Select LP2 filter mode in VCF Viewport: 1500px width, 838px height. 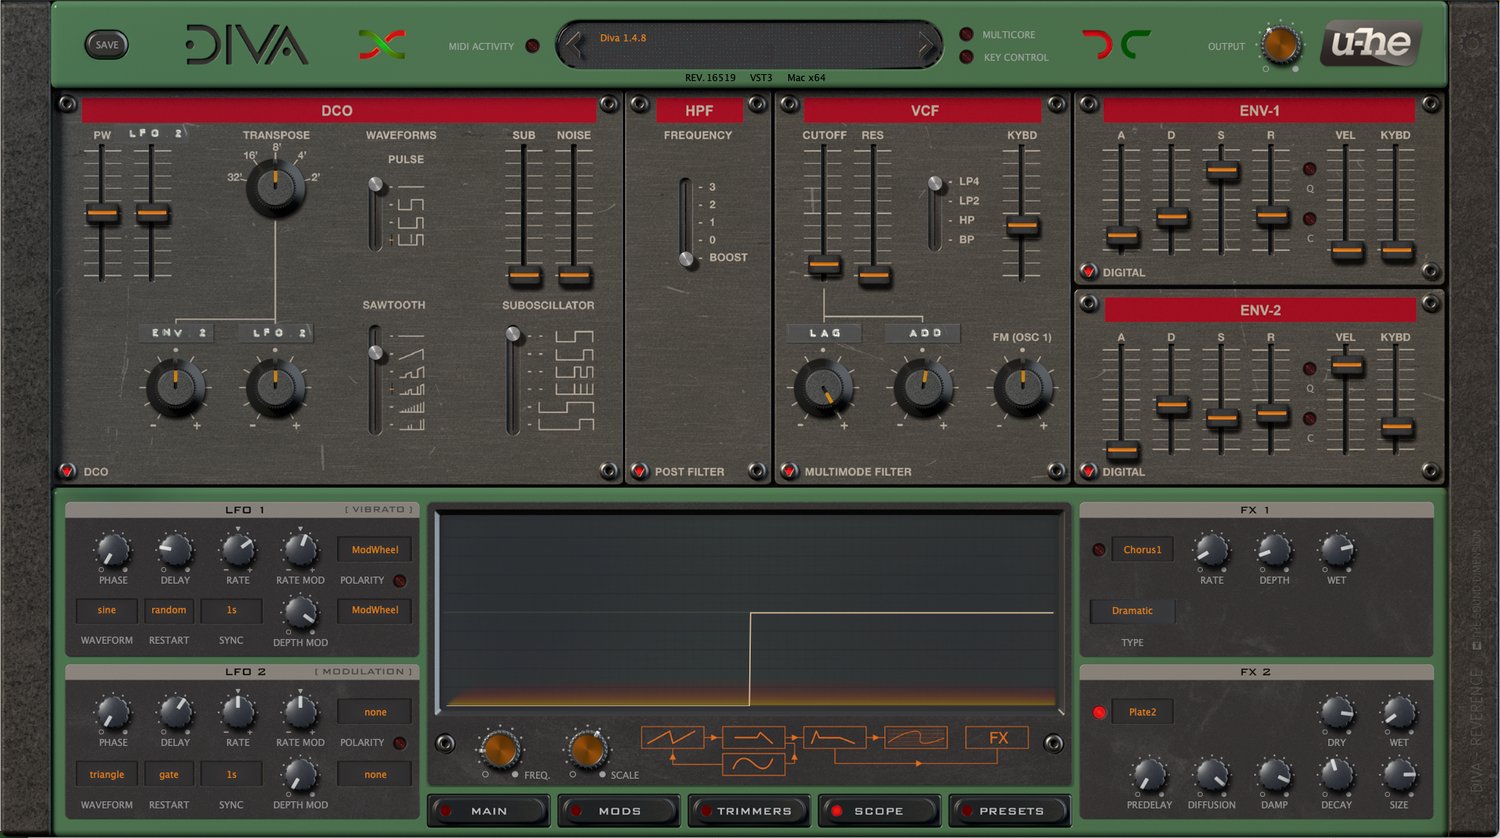[x=968, y=201]
